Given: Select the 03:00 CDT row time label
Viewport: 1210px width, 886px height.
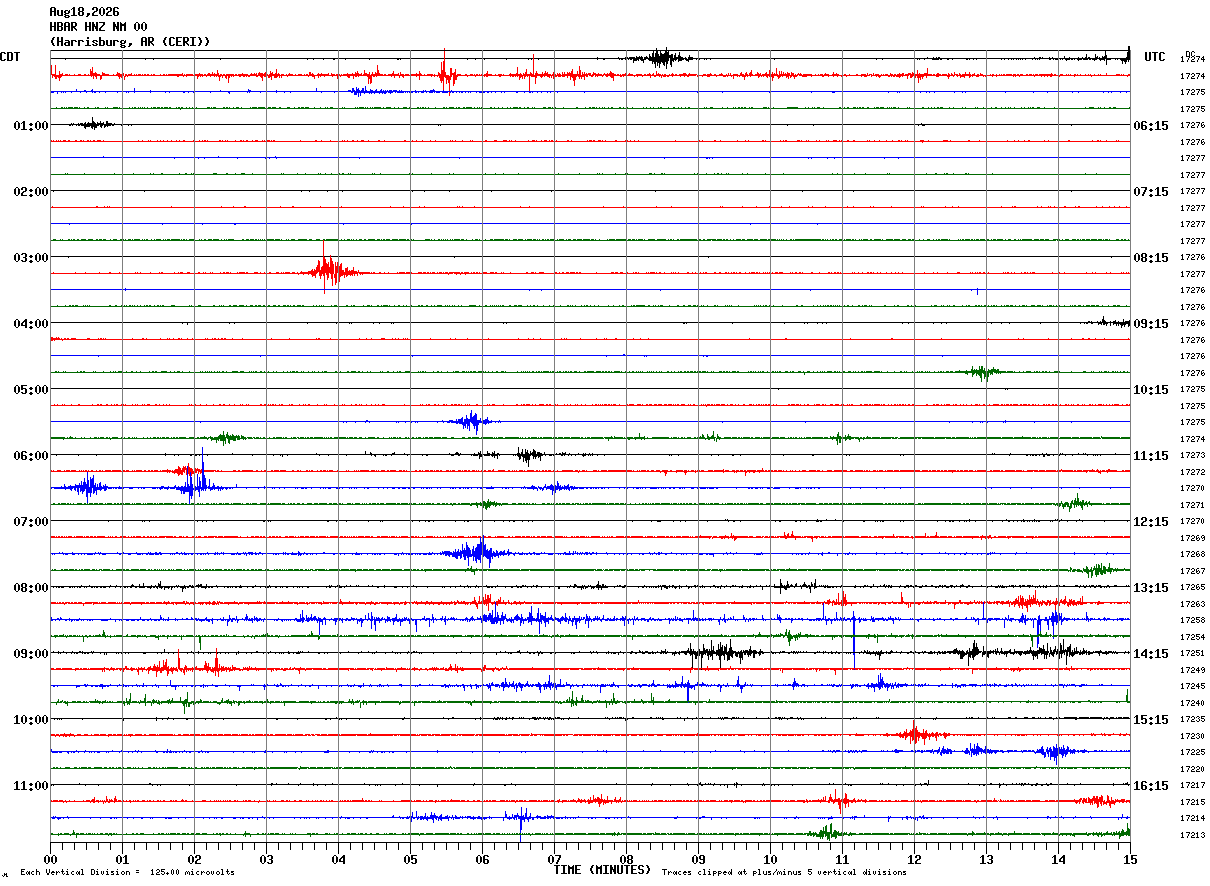Looking at the screenshot, I should [31, 258].
